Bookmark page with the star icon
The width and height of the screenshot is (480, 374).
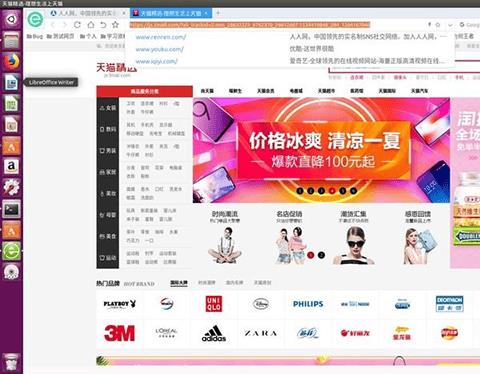pyautogui.click(x=115, y=24)
